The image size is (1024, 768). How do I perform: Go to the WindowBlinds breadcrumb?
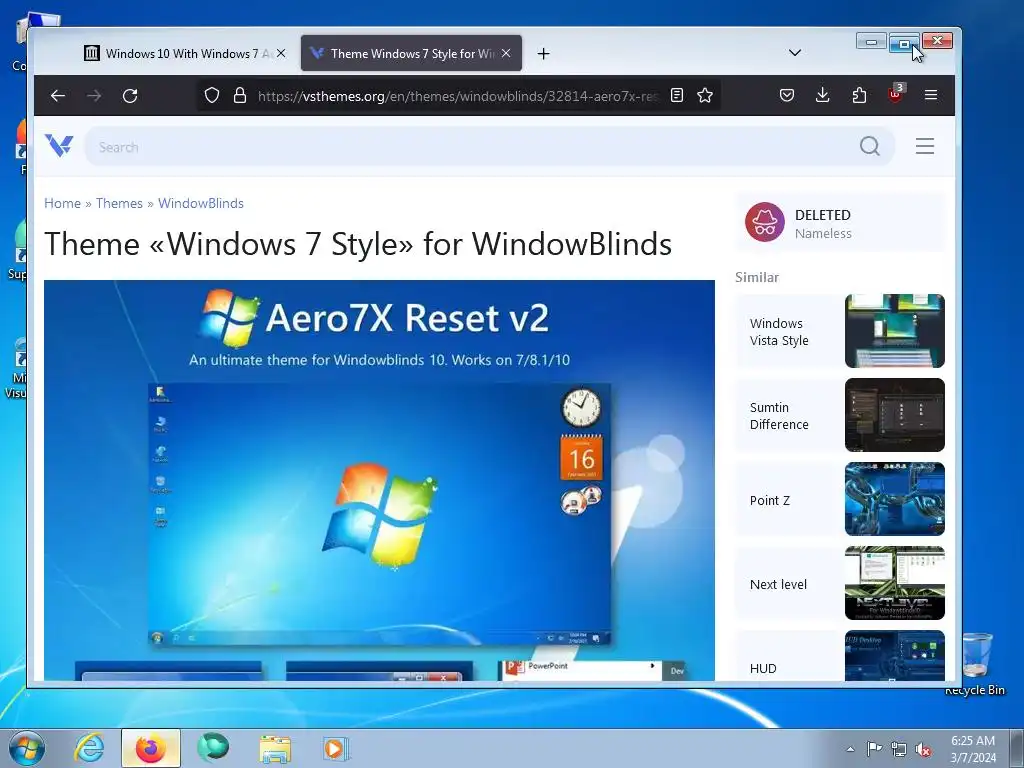pos(200,203)
